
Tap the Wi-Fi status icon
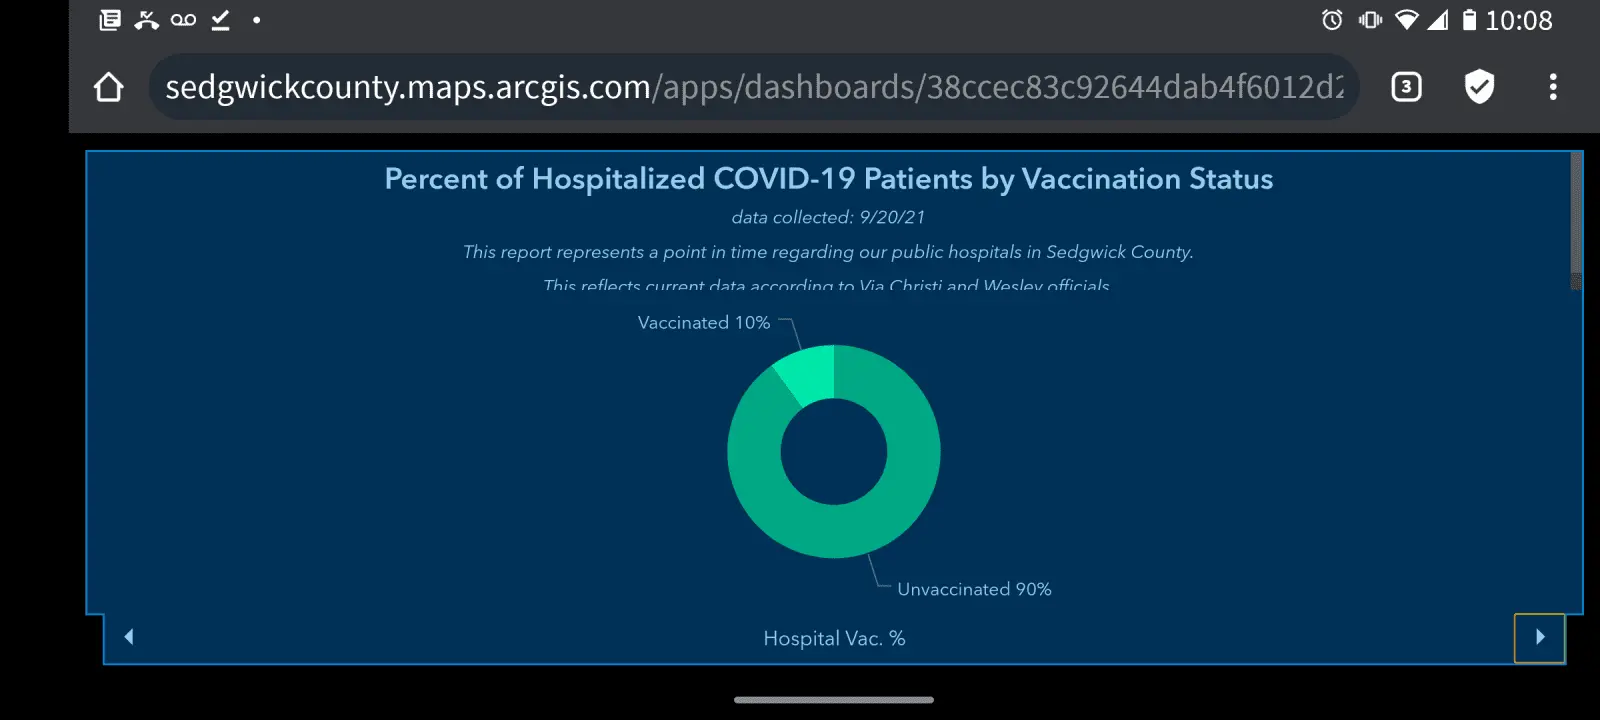[x=1406, y=20]
